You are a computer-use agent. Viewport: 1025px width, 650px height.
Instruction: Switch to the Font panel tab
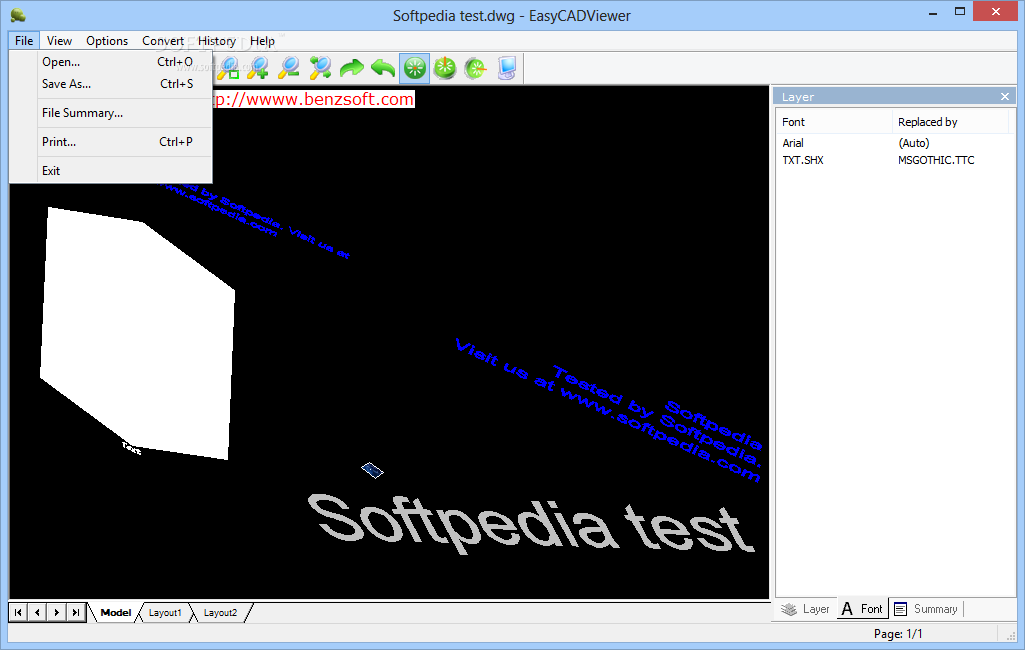point(862,609)
